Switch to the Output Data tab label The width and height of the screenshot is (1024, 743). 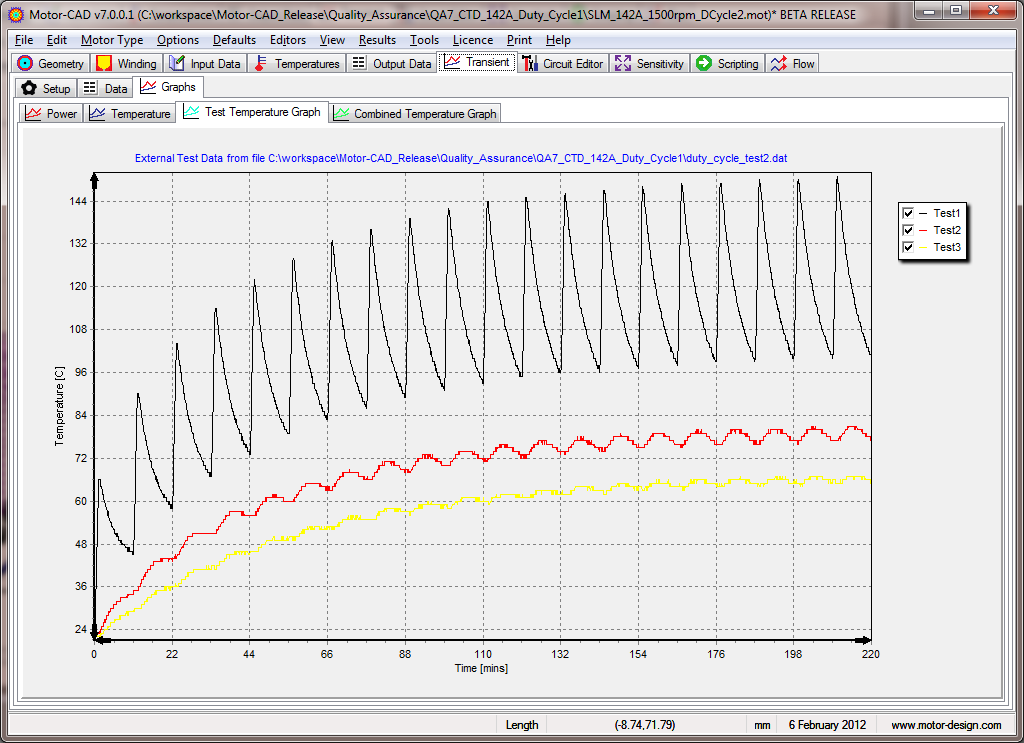pyautogui.click(x=402, y=63)
